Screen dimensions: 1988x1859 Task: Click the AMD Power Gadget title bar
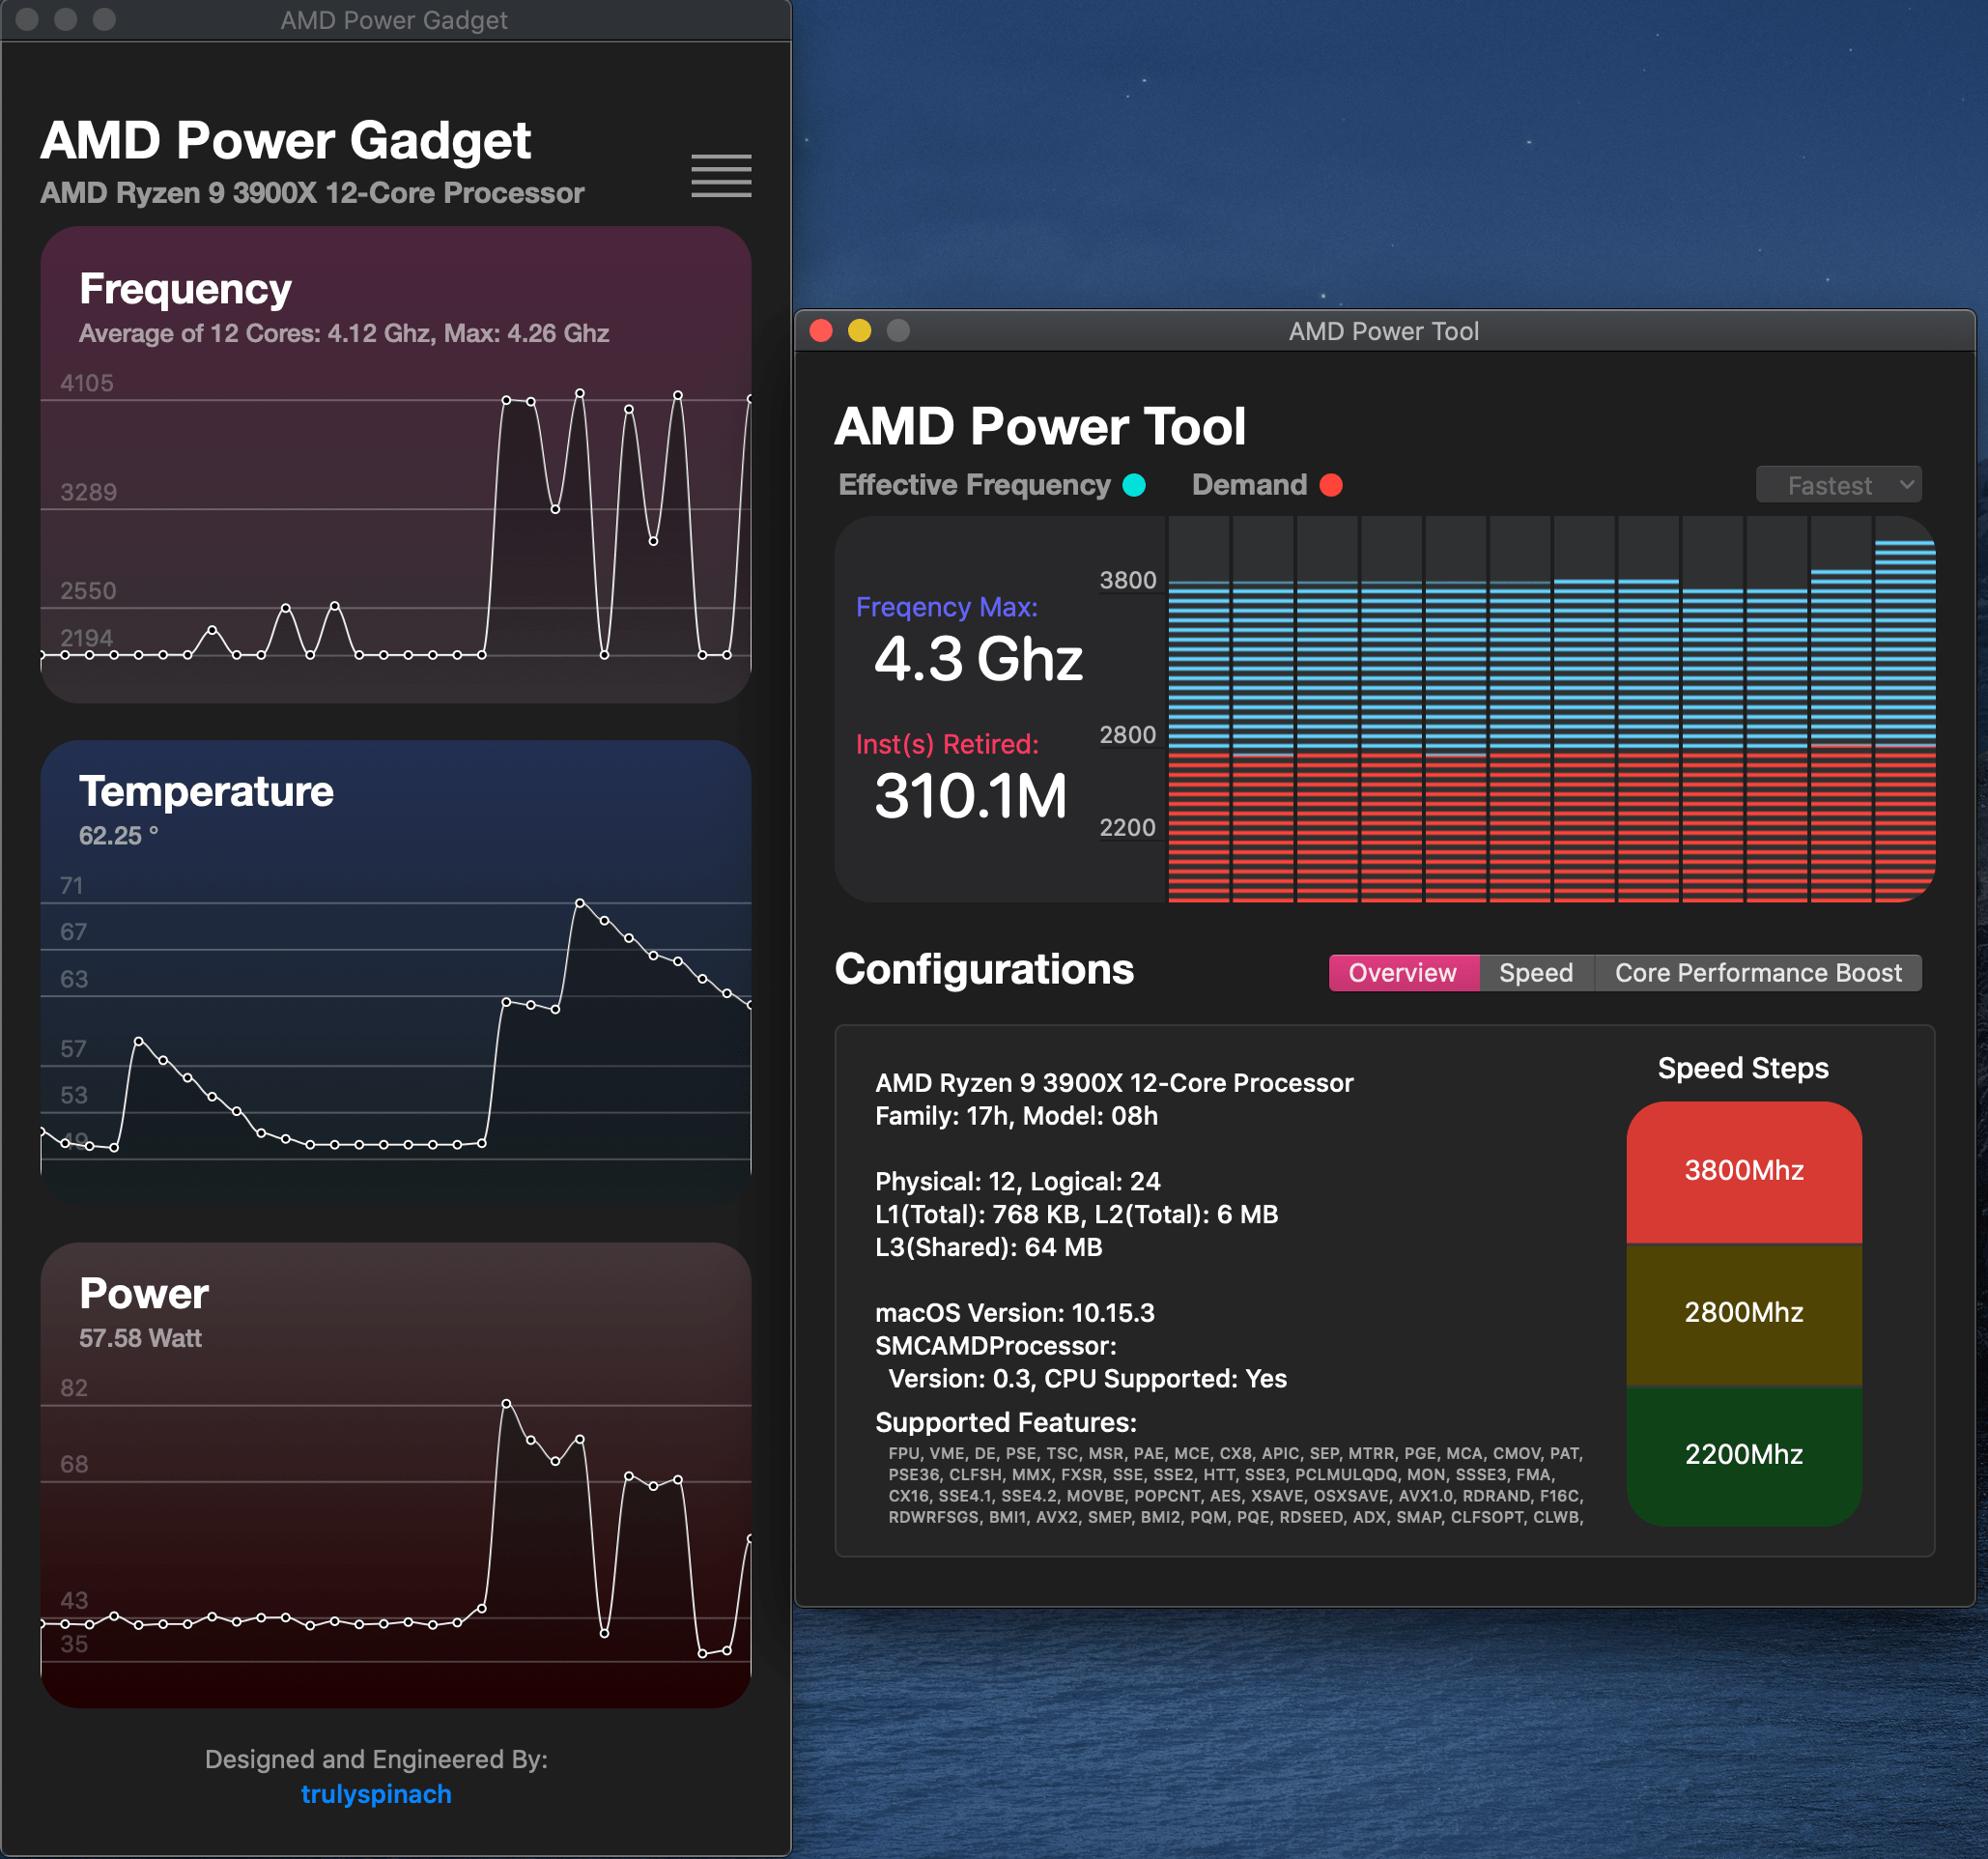(394, 20)
